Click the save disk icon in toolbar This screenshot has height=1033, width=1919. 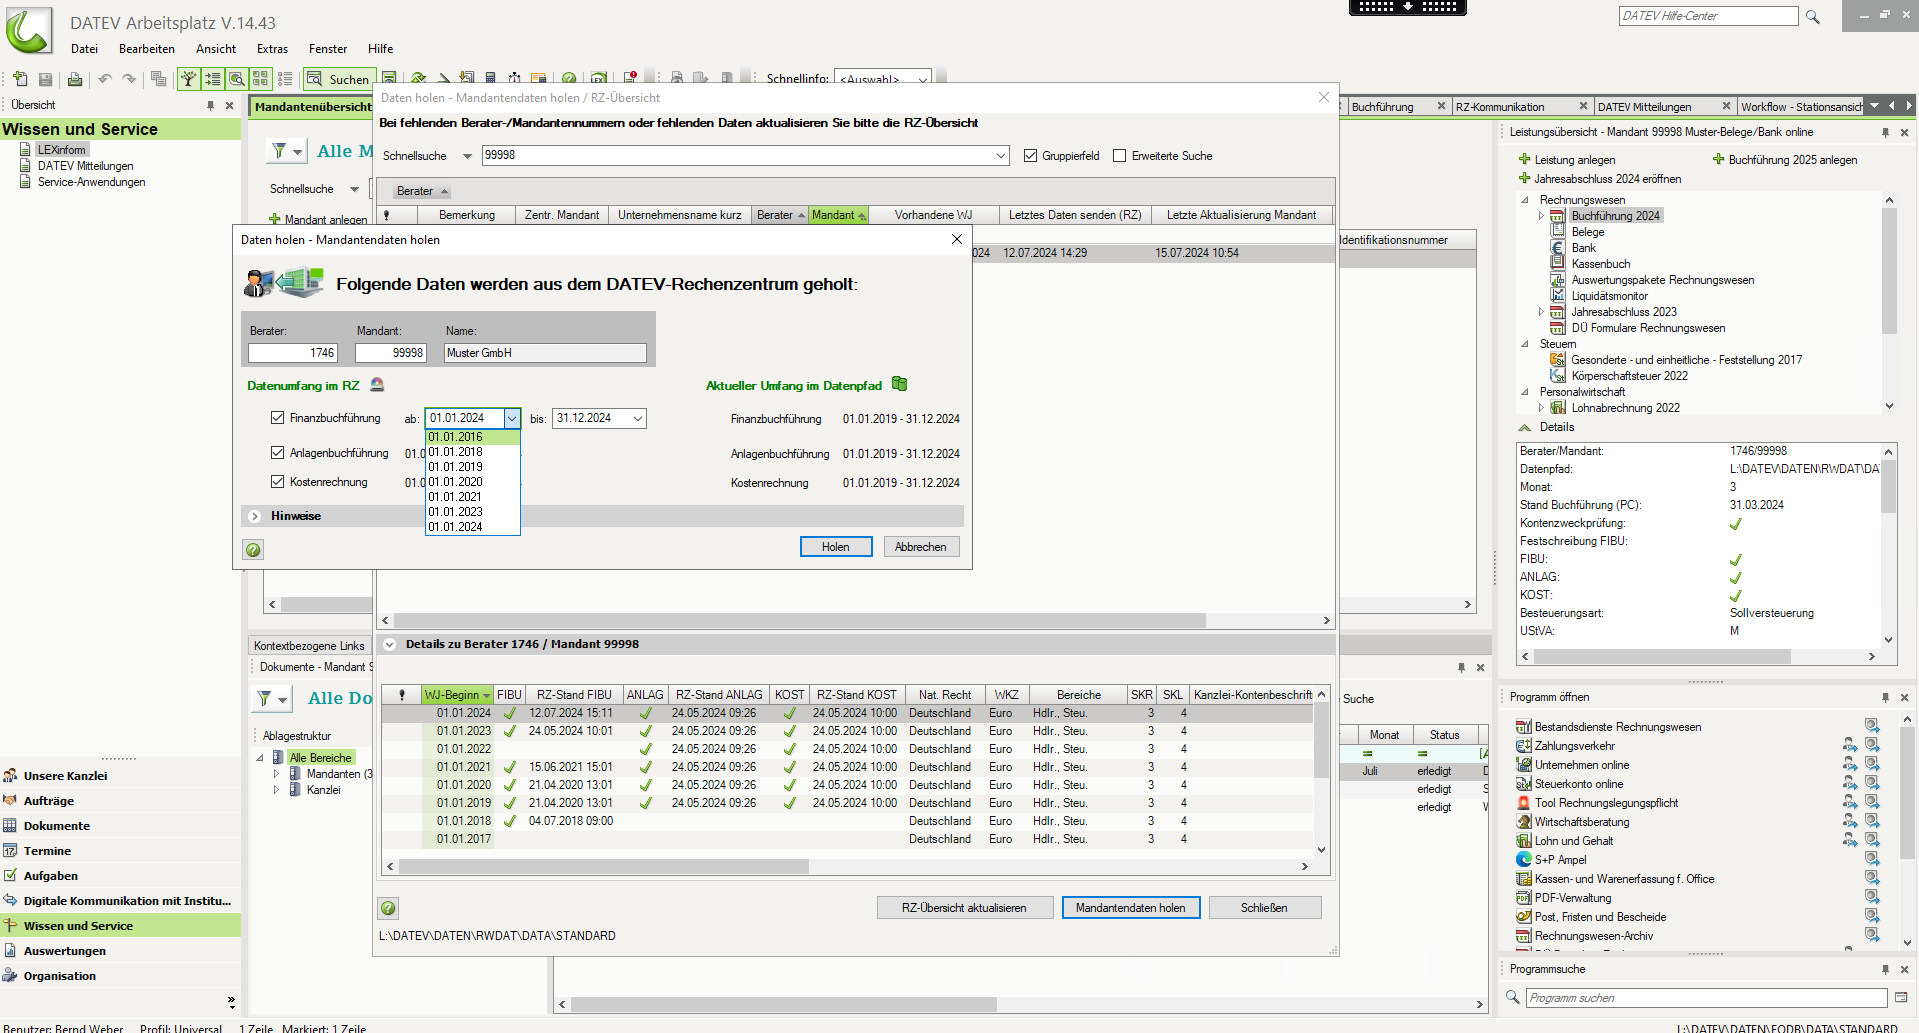click(x=45, y=79)
